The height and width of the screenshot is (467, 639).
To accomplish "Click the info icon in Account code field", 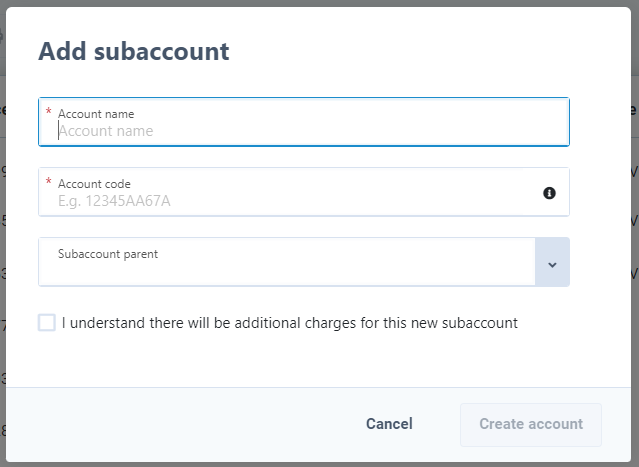I will coord(549,193).
